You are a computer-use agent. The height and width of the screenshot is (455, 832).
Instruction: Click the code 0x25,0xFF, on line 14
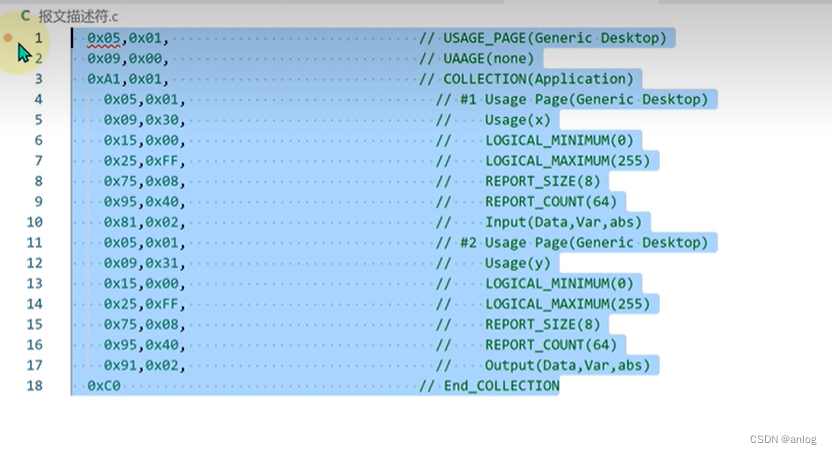click(x=144, y=304)
